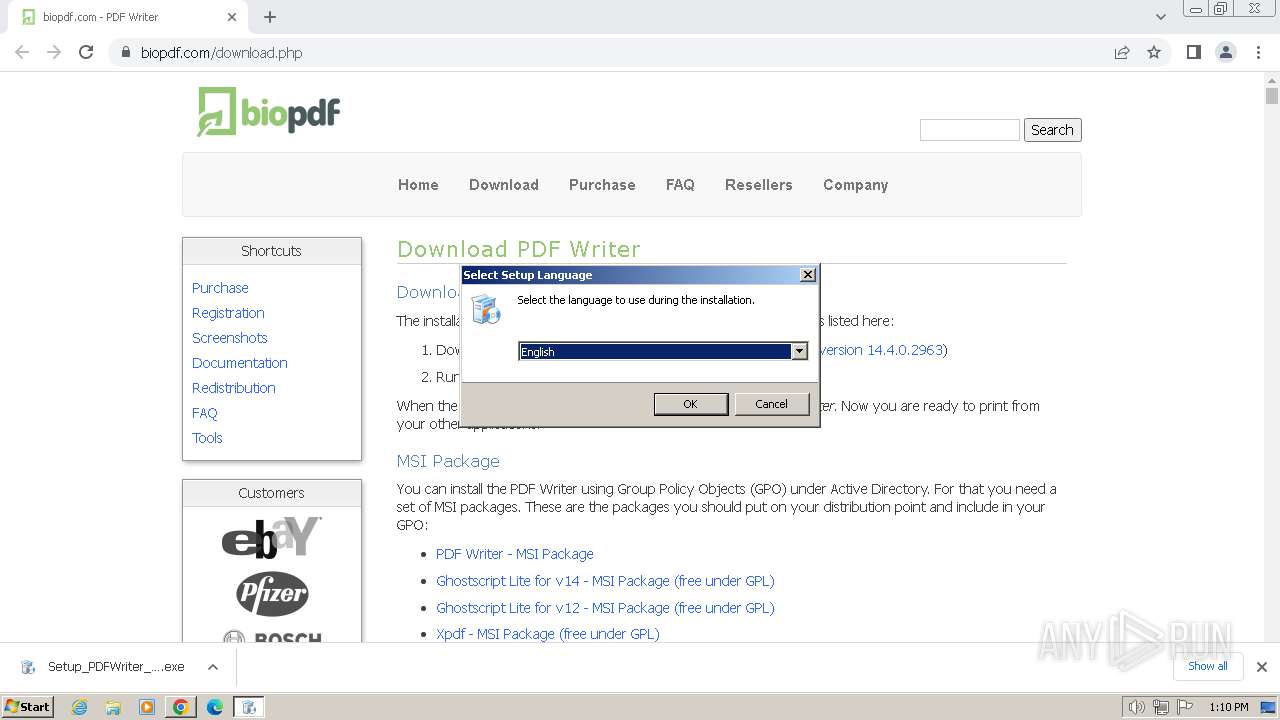
Task: Open Chrome's three-dot menu
Action: tap(1258, 52)
